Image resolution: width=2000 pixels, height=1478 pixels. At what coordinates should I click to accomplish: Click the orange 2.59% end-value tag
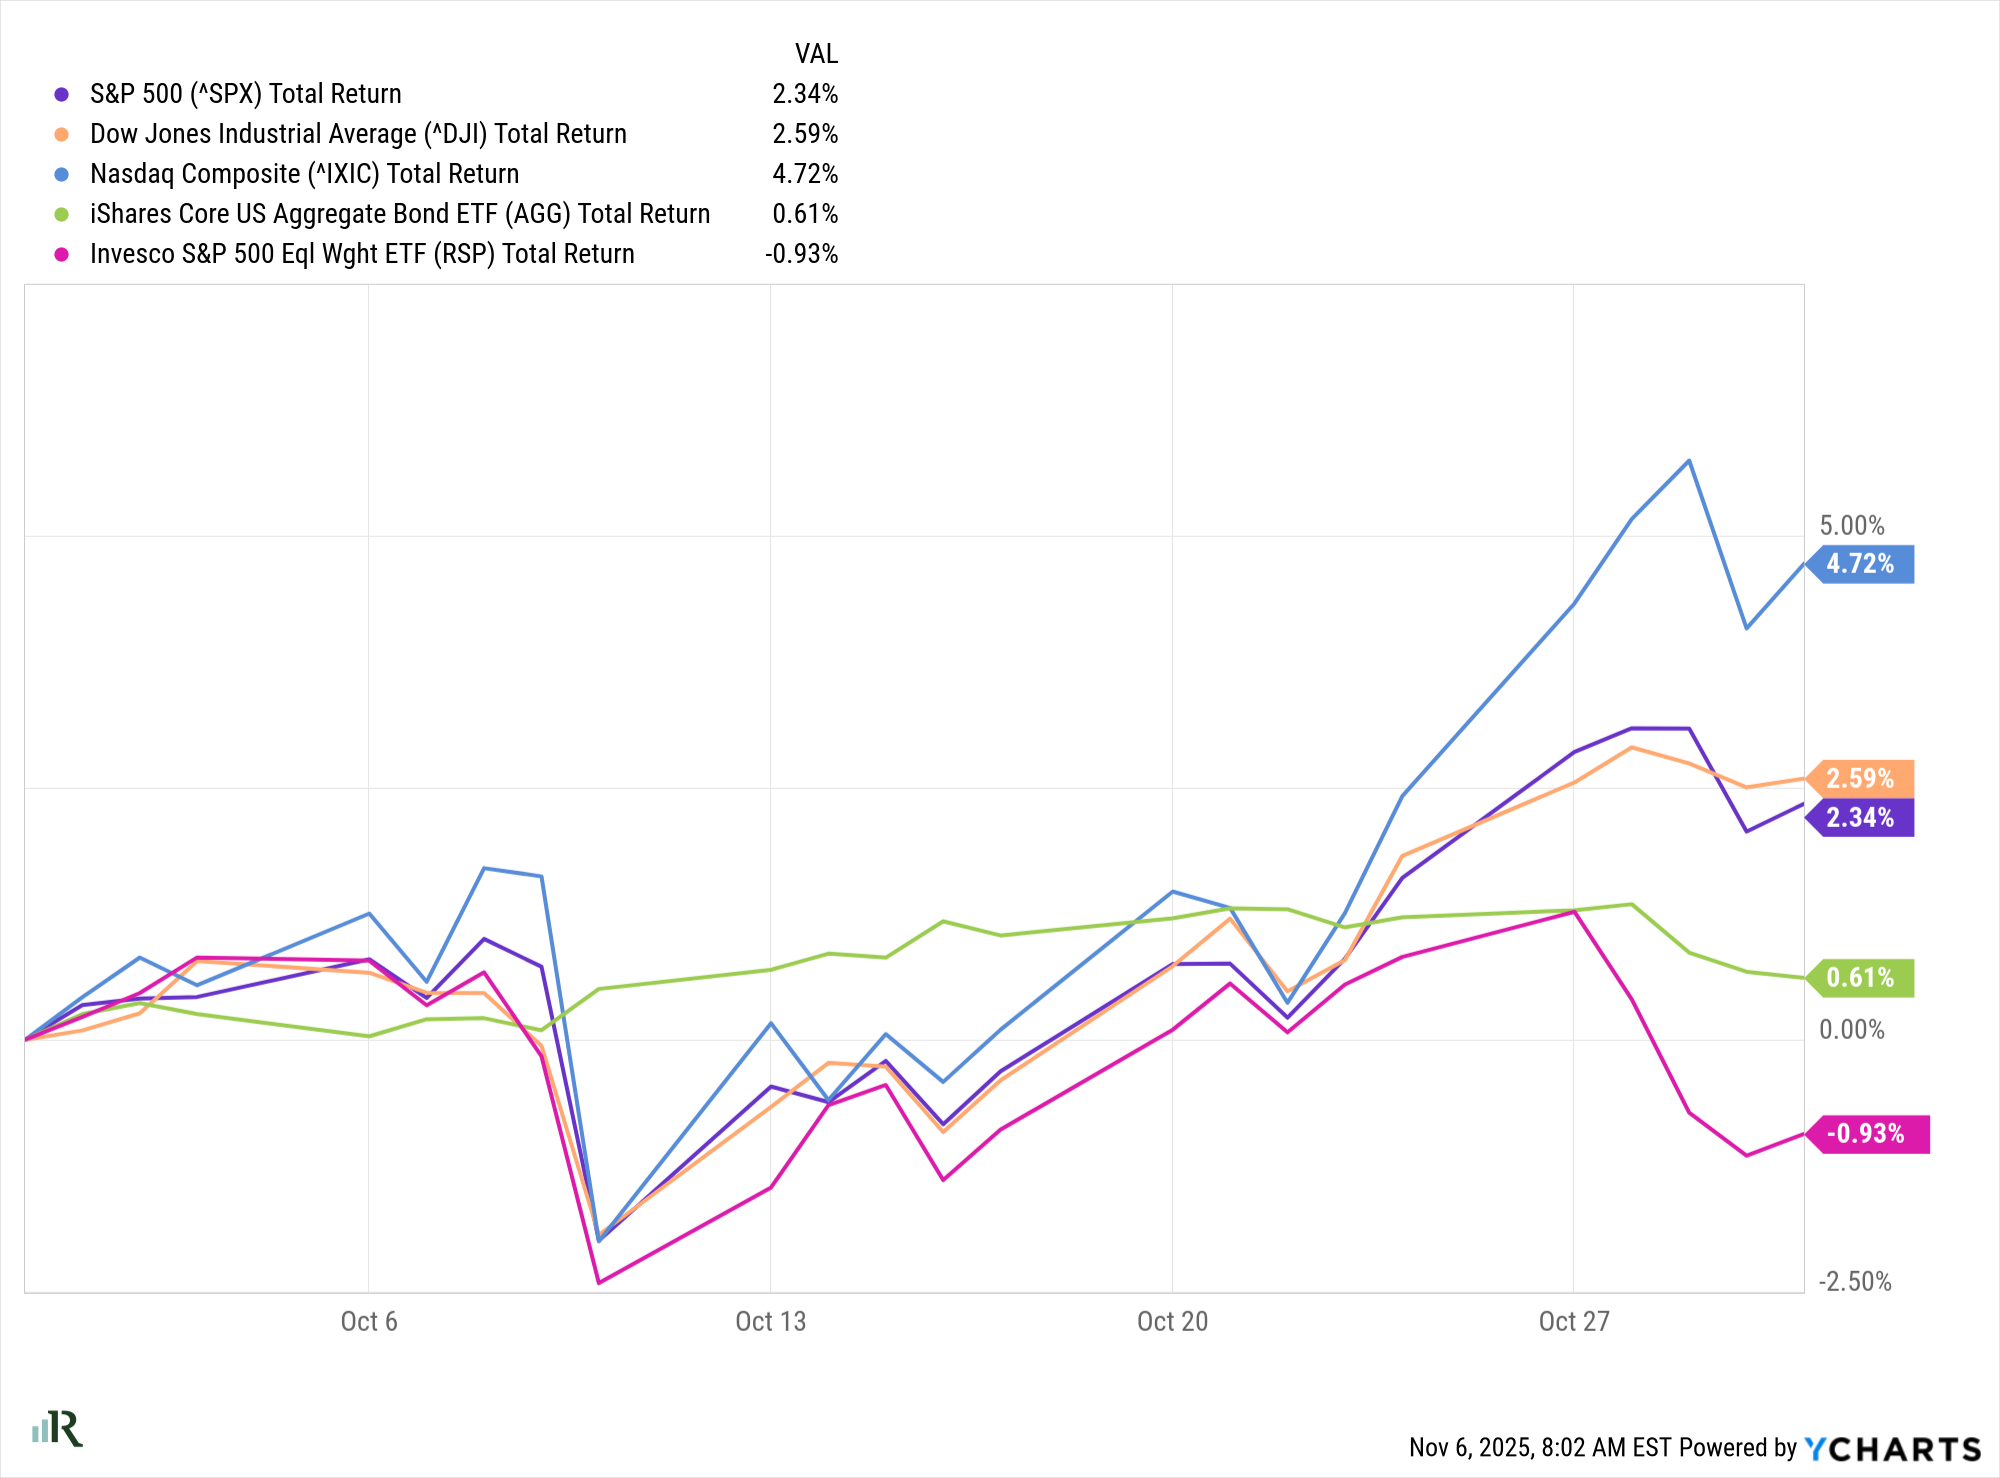pos(1861,778)
